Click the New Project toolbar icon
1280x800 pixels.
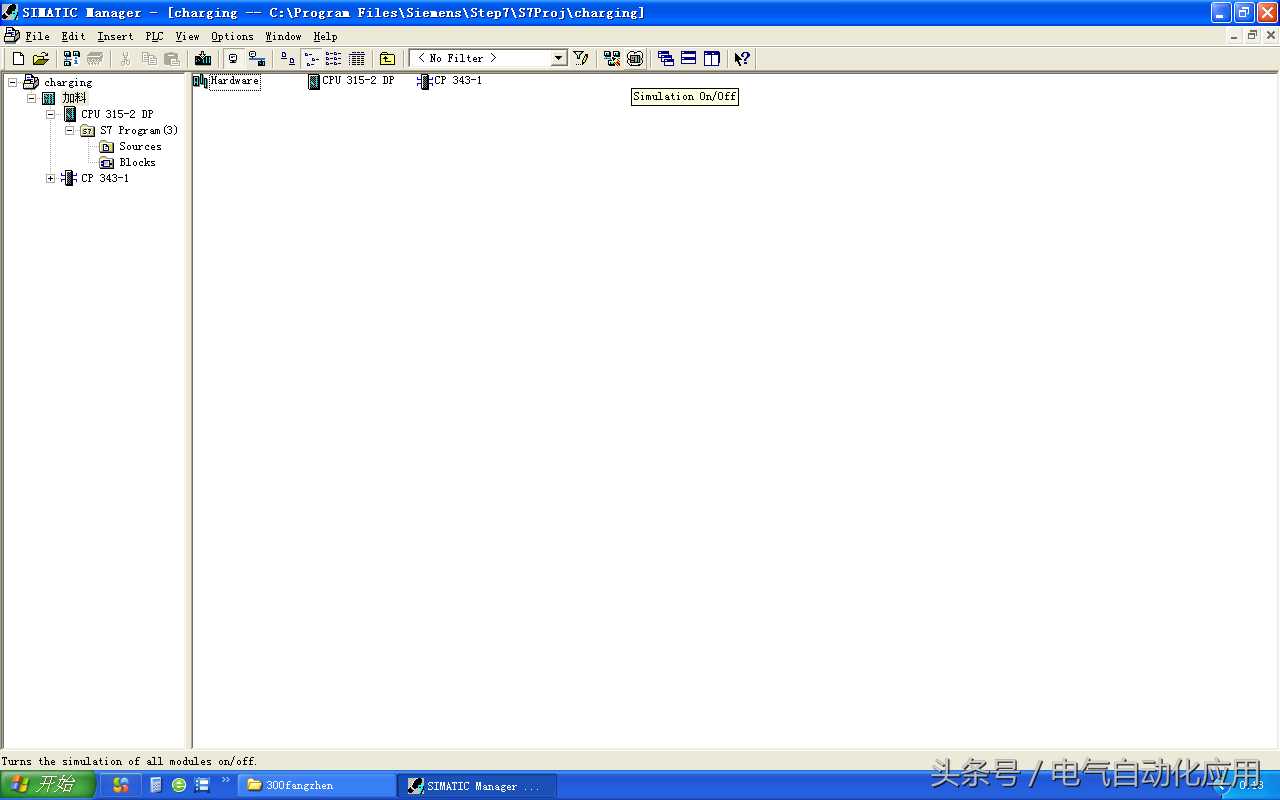[x=18, y=59]
